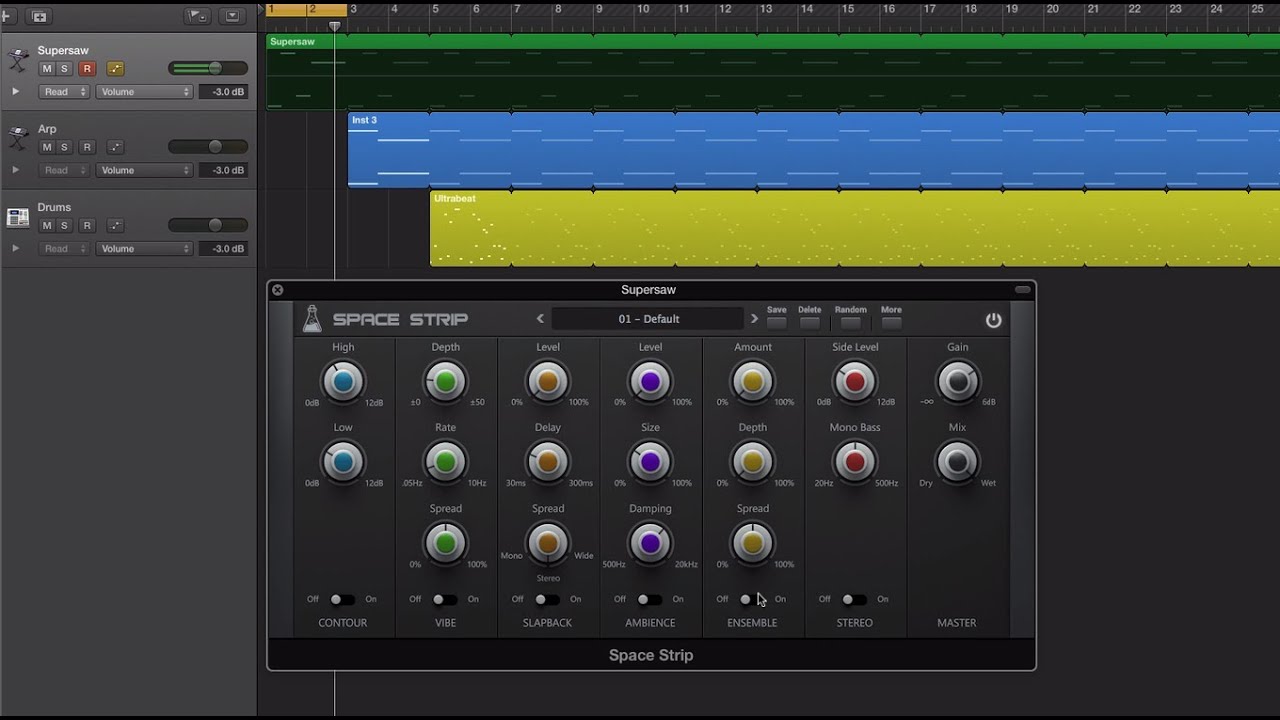Record-enable the Drums track
This screenshot has width=1280, height=720.
pos(87,226)
